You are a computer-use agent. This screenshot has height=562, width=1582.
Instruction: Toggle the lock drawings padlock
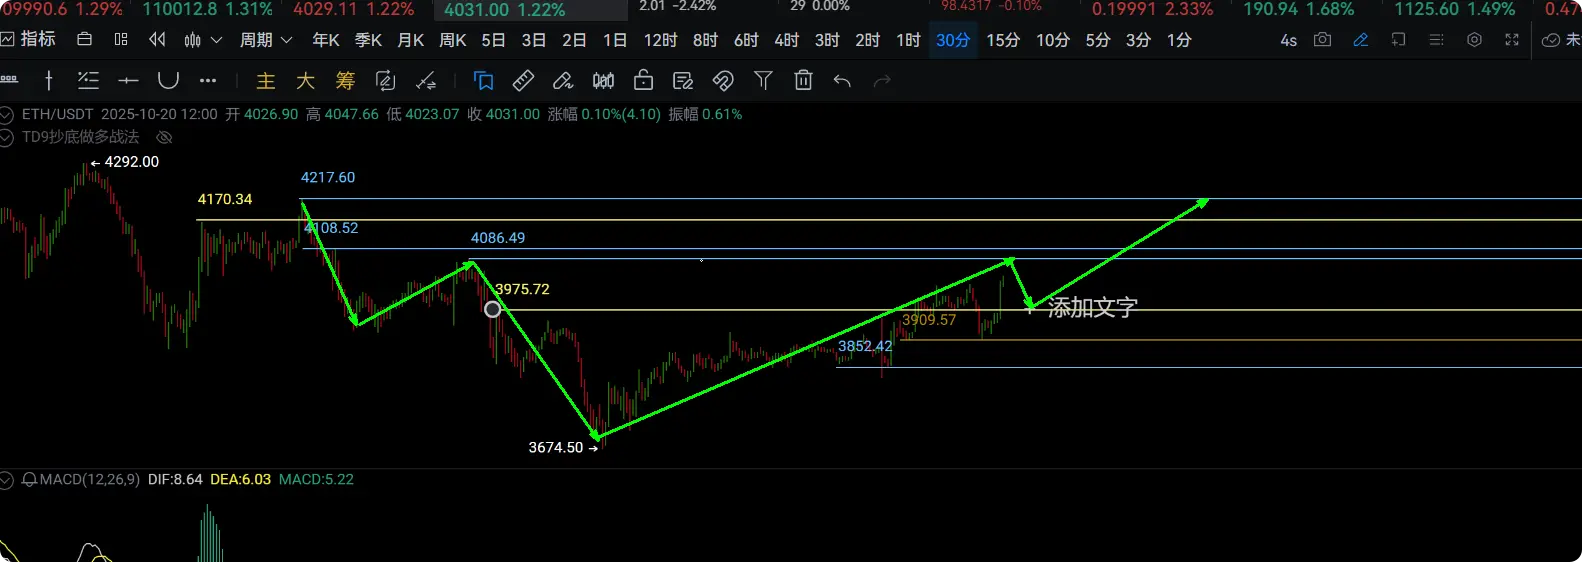pyautogui.click(x=643, y=80)
